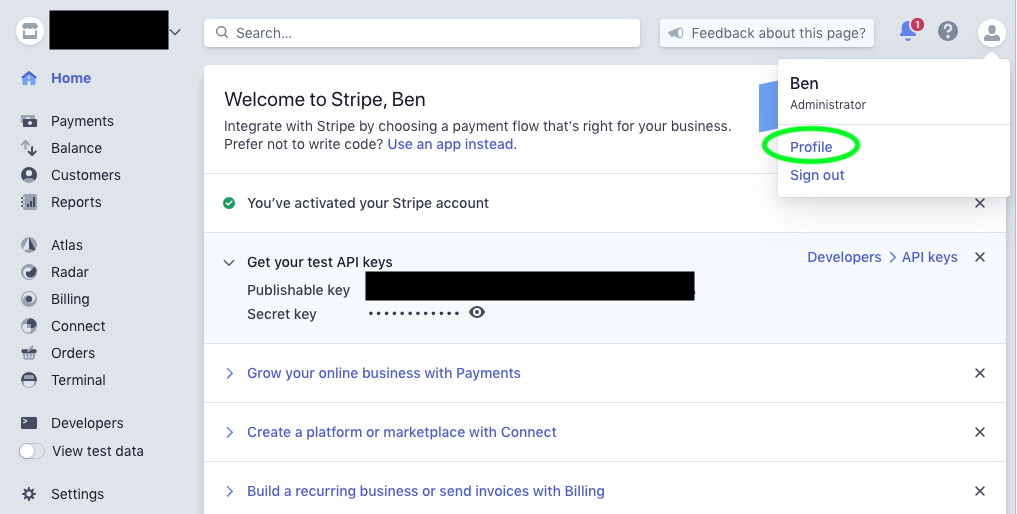1017x514 pixels.
Task: Choose Sign out in the user menu
Action: [x=817, y=175]
